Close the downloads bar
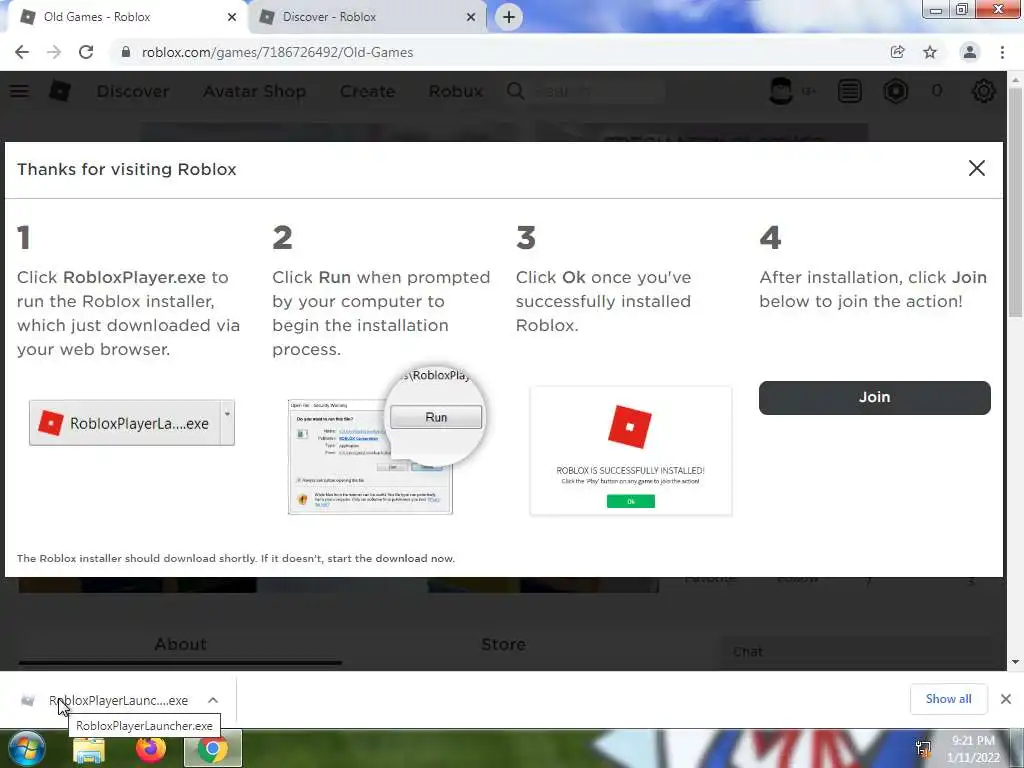 click(x=1006, y=699)
